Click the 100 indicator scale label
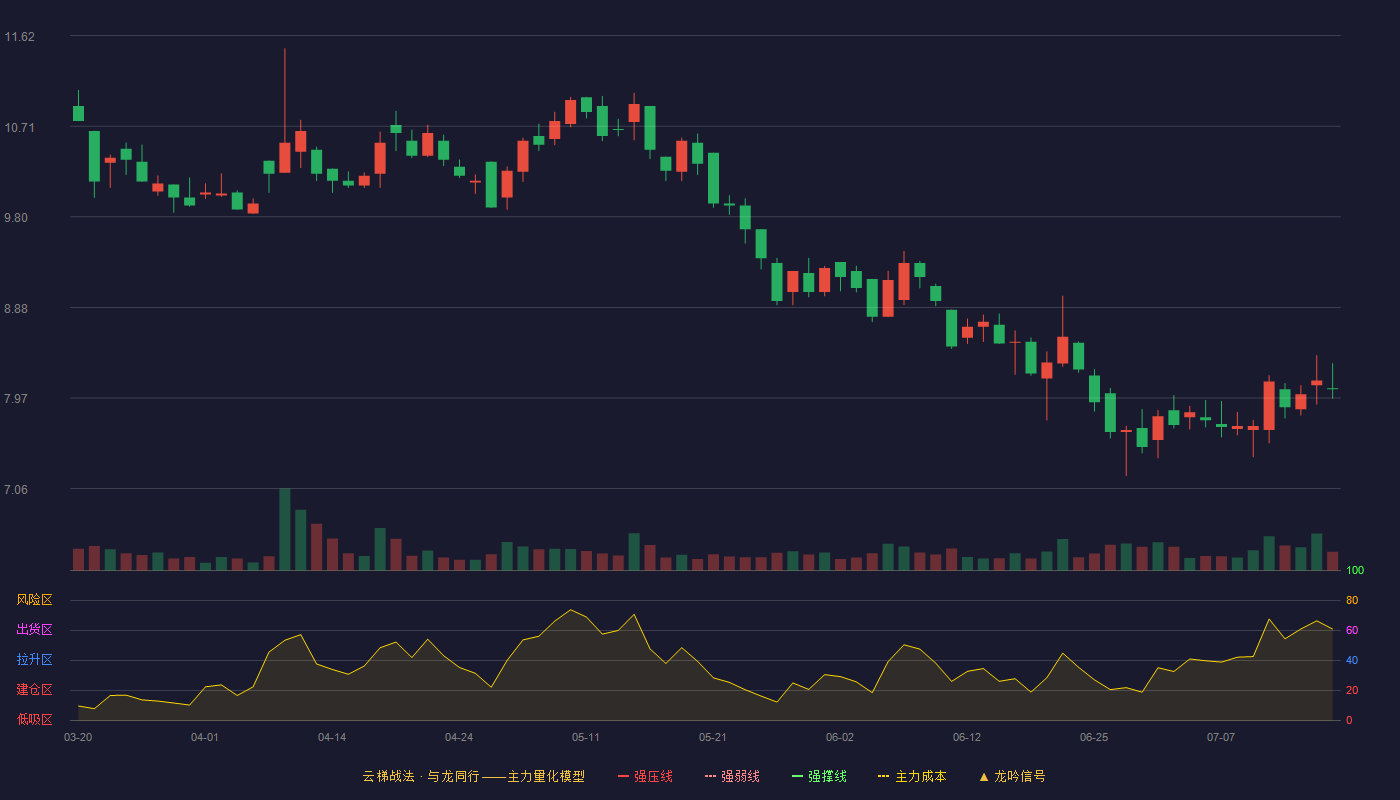This screenshot has height=800, width=1400. [x=1355, y=571]
